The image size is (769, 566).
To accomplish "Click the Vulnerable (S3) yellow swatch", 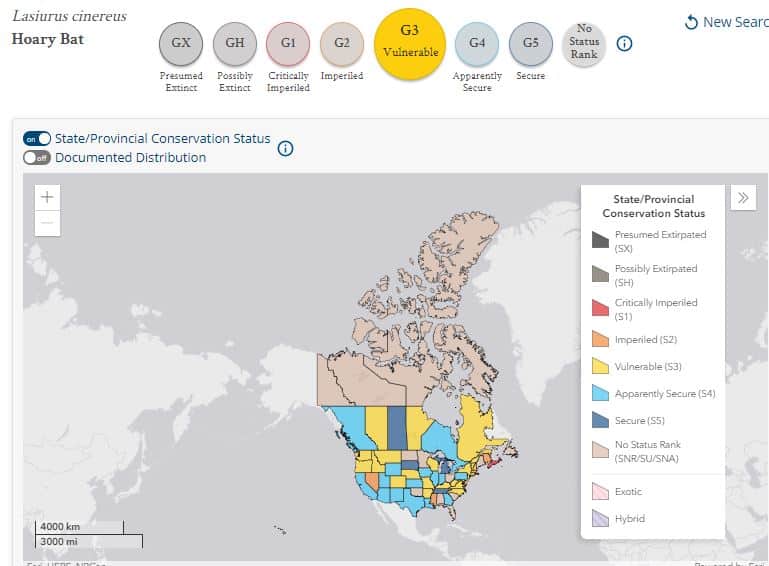I will [x=600, y=366].
